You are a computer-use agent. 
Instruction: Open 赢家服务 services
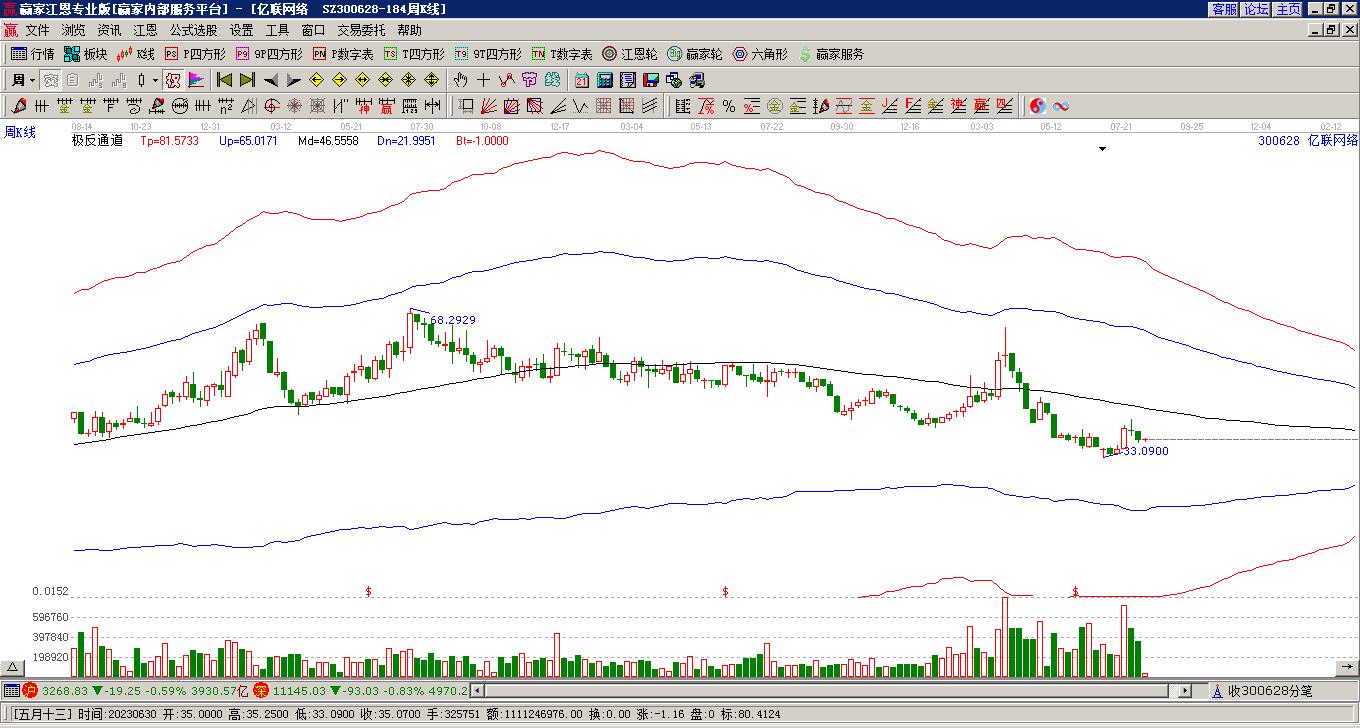click(831, 54)
